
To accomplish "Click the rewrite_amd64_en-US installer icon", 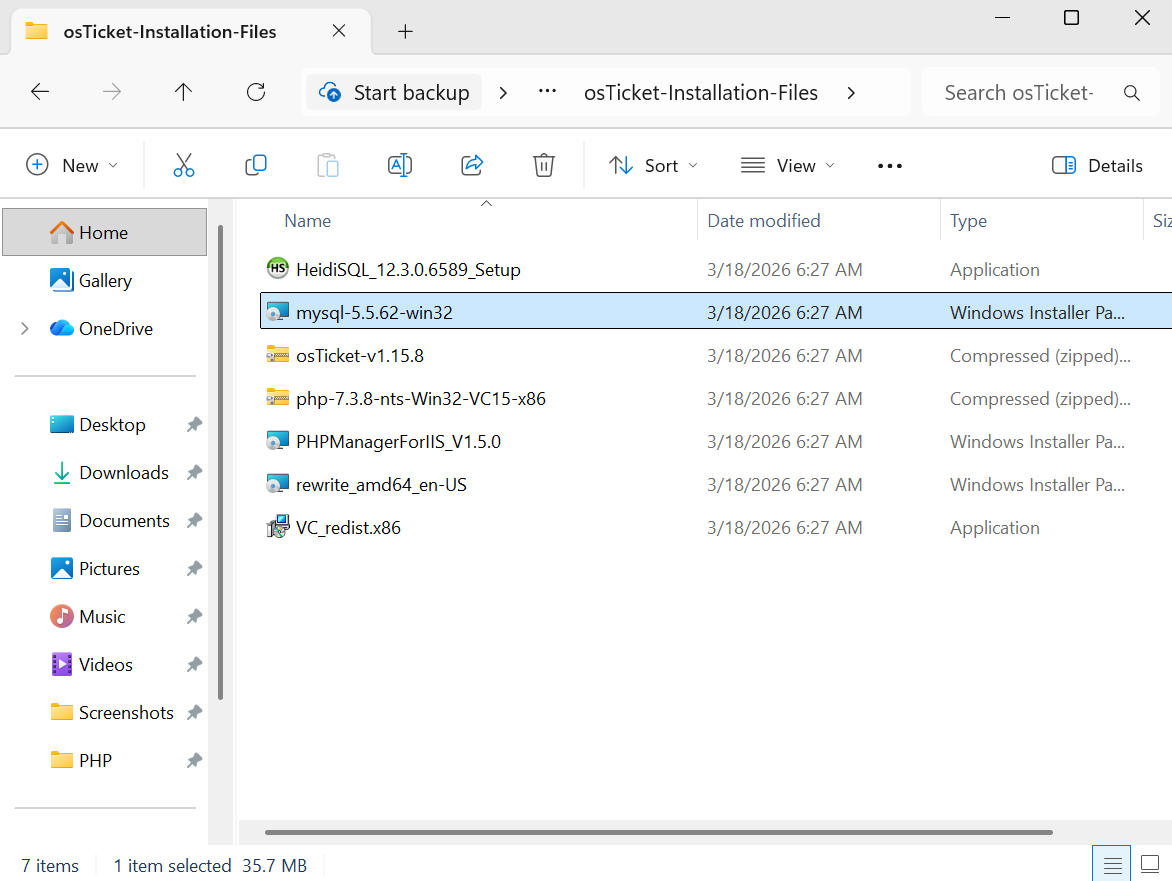I will point(277,483).
